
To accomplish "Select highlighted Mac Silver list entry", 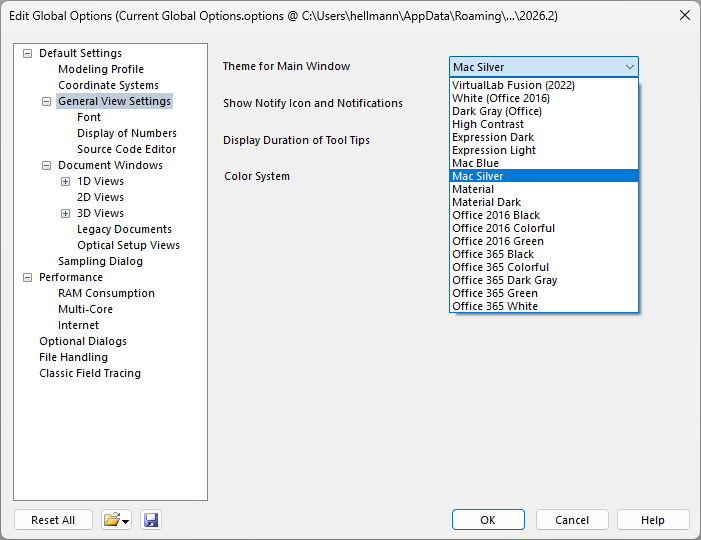I will [x=544, y=176].
